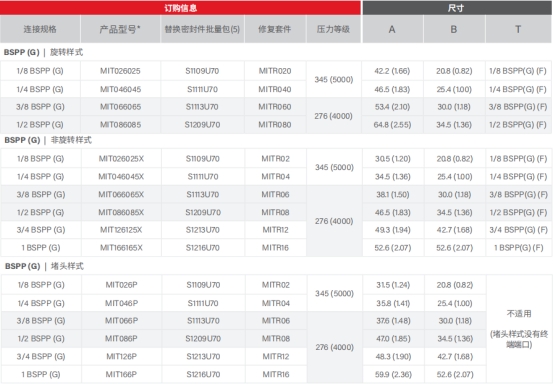Select the 3/4 BSPP(G) (F) thread cell
Viewport: 554px width, 384px height.
point(518,230)
